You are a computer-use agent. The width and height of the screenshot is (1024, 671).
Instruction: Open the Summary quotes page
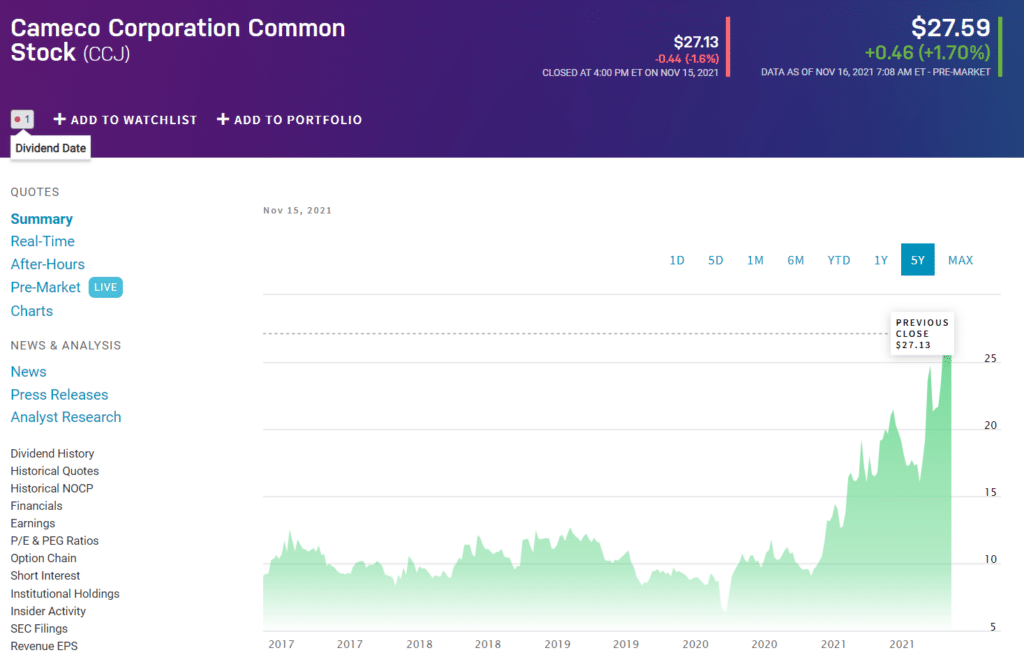[x=41, y=219]
